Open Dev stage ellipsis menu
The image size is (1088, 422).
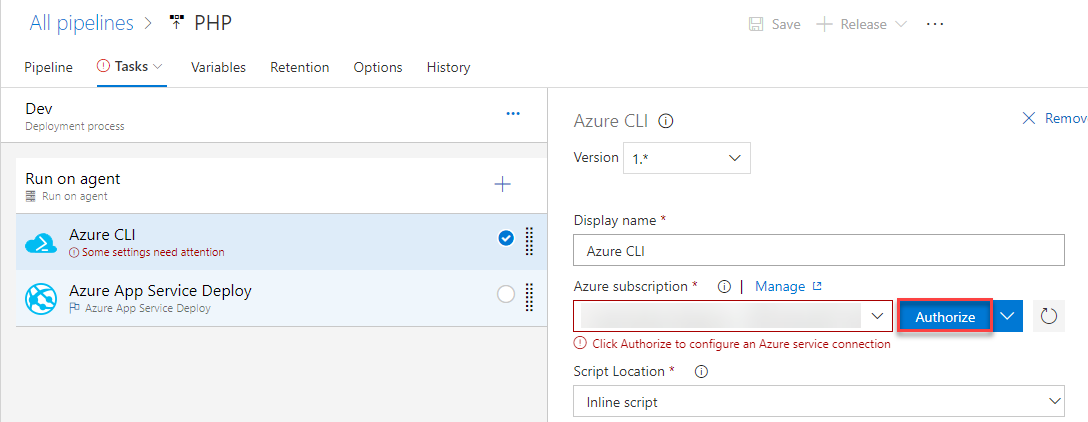tap(513, 114)
